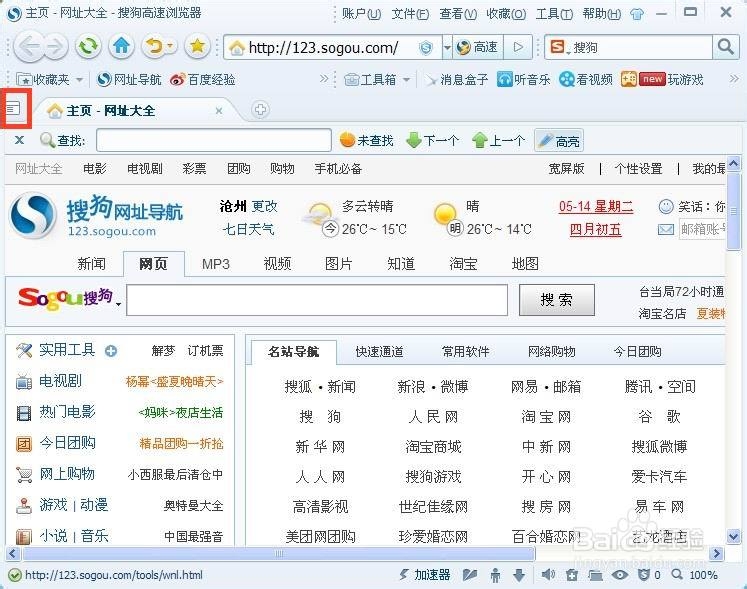Open the 账户(U) menu
This screenshot has height=589, width=747.
point(361,14)
